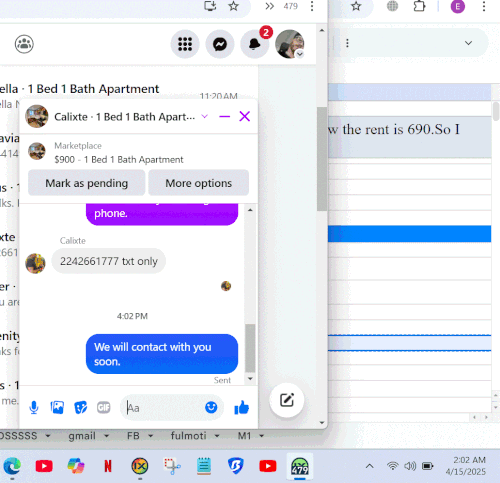Select the 'the rent is 690.So I' row
This screenshot has width=500, height=483.
pyautogui.click(x=410, y=137)
